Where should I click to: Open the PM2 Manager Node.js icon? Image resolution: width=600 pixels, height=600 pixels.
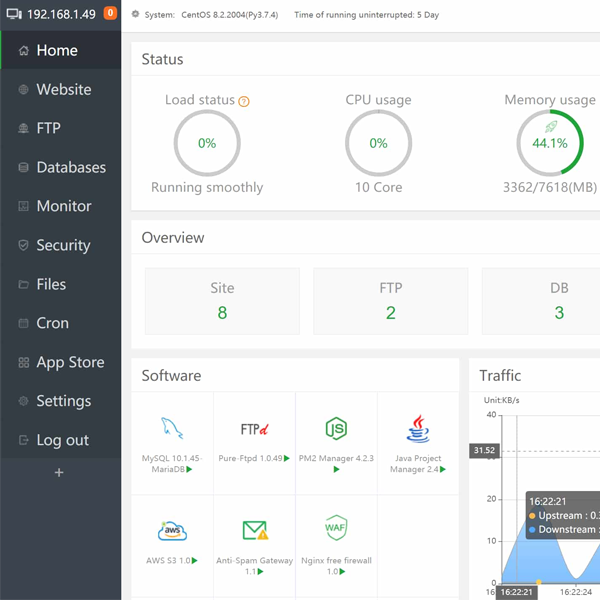coord(336,429)
